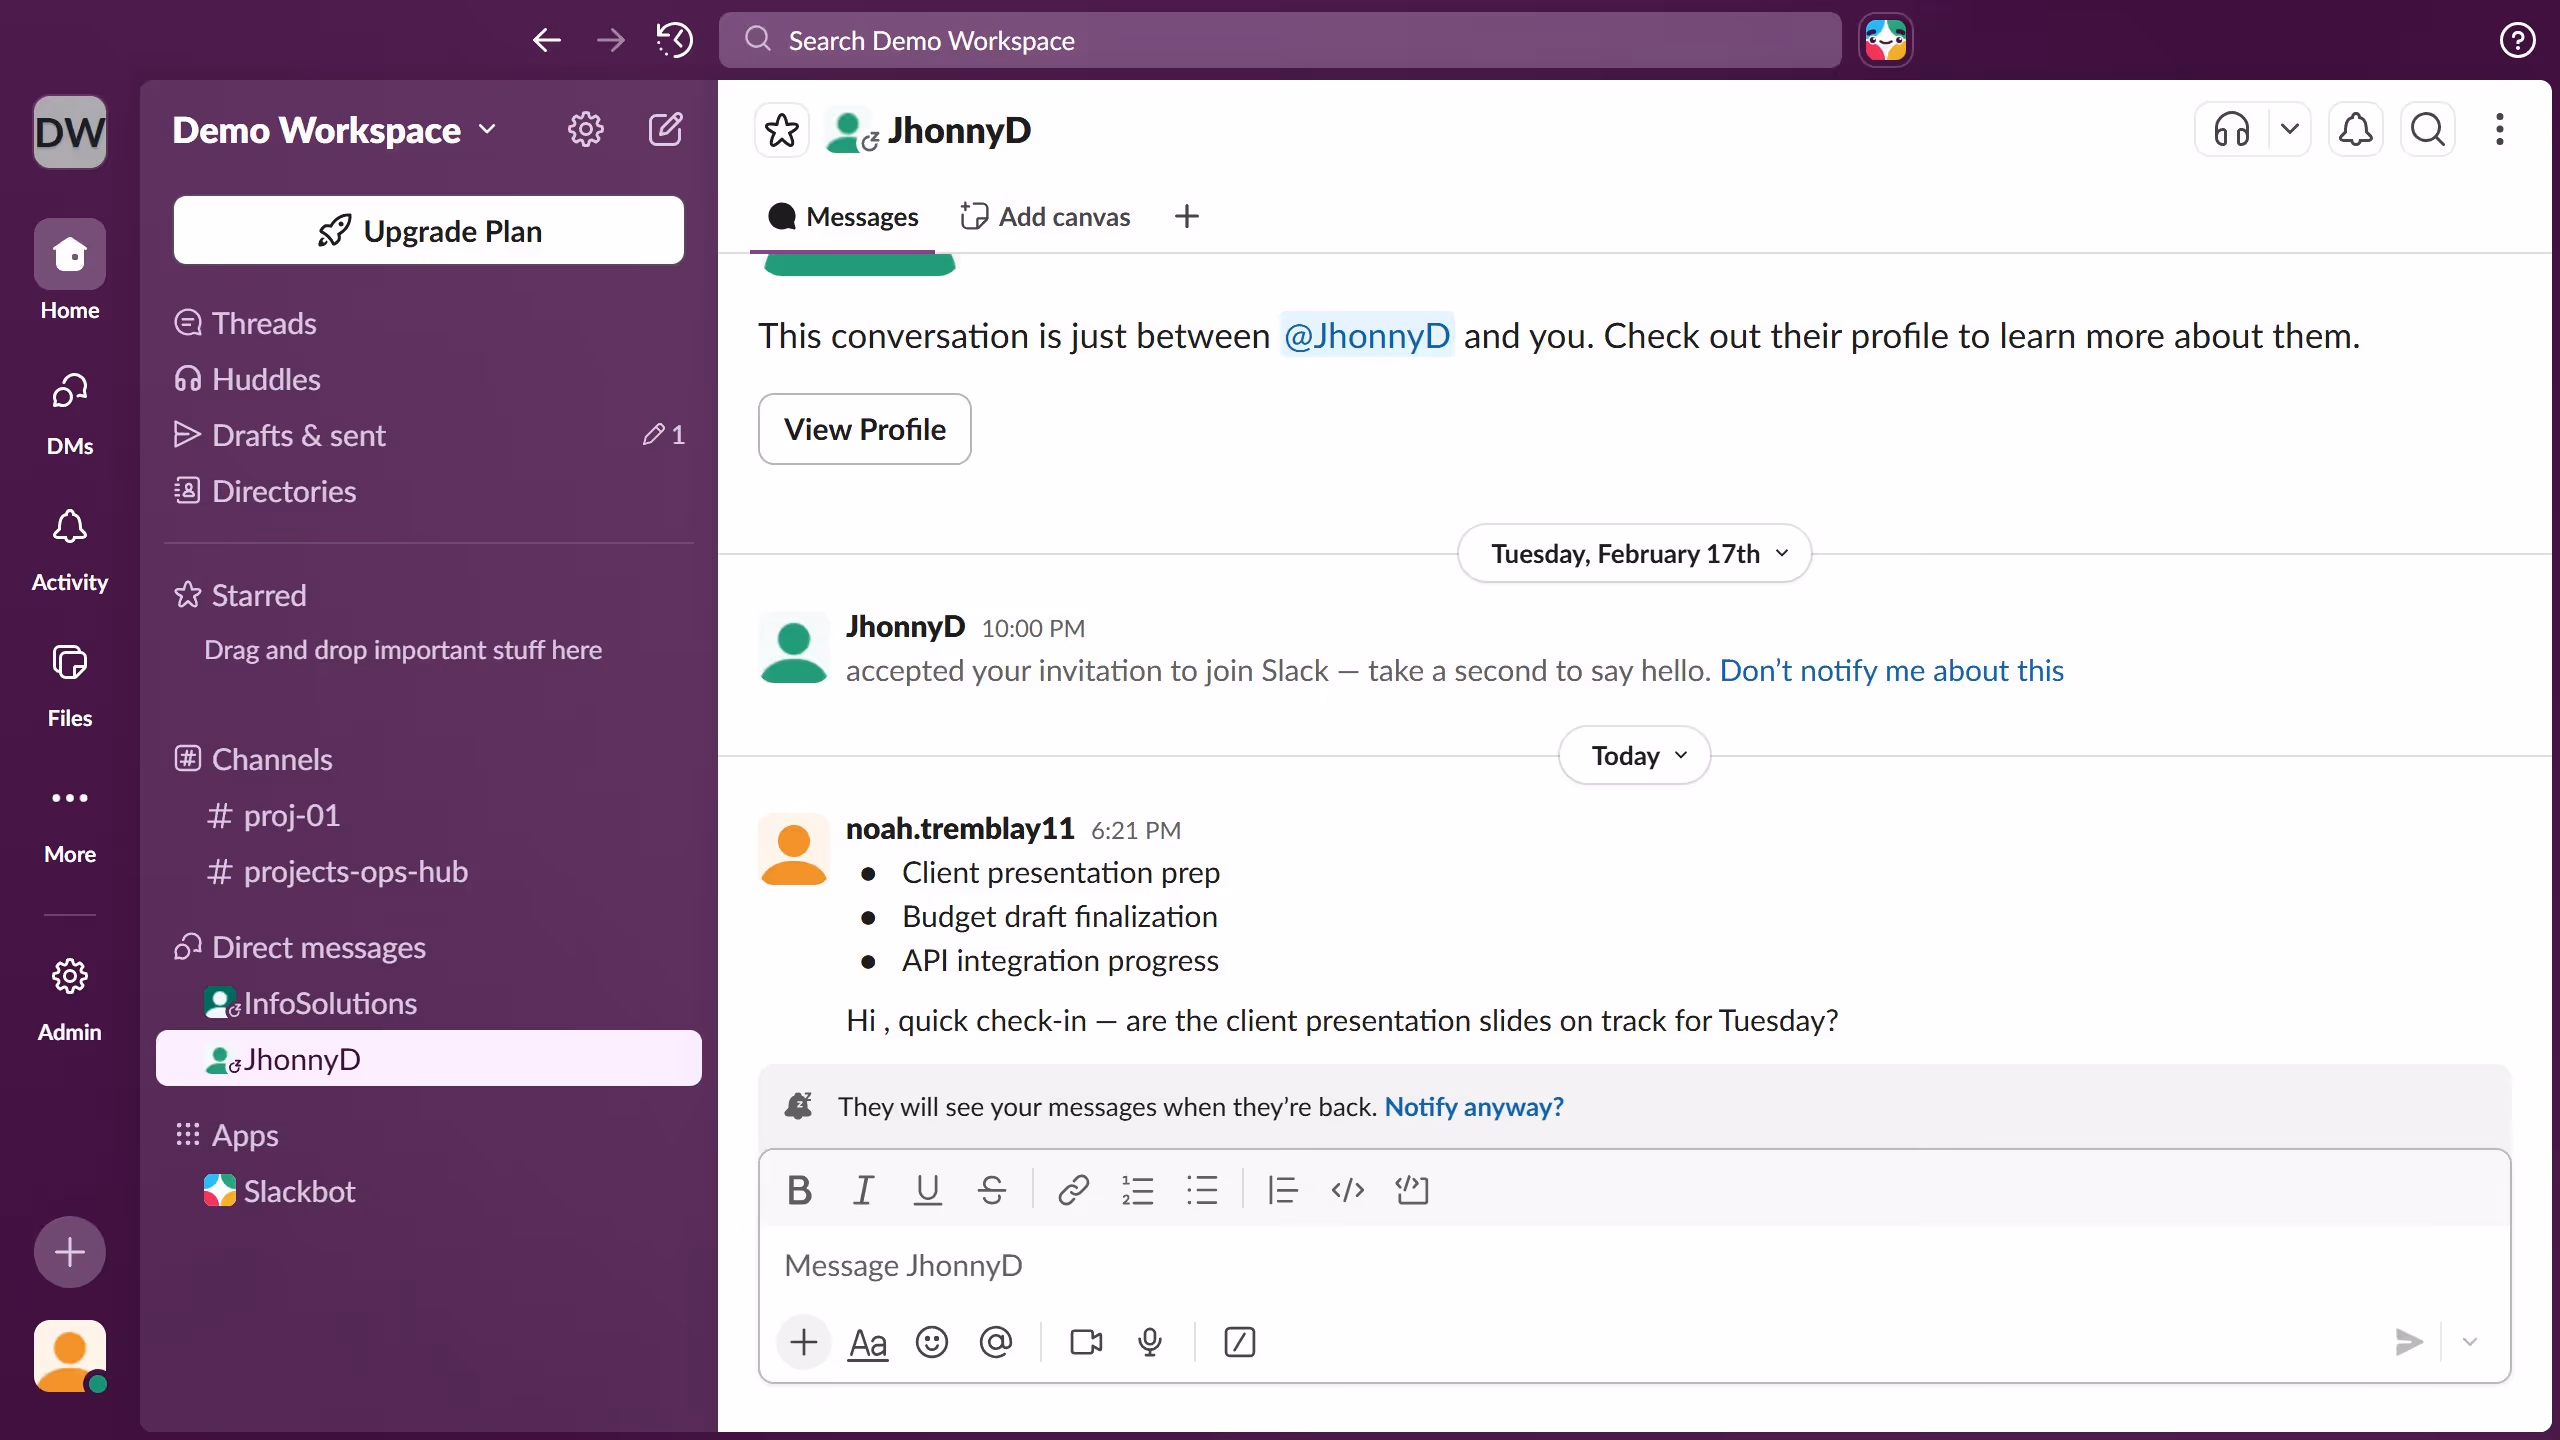
Task: Click the View Profile button
Action: (864, 429)
